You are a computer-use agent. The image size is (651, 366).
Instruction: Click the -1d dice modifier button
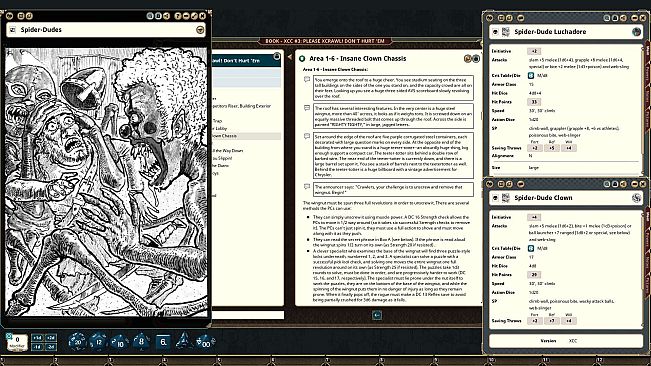click(37, 346)
